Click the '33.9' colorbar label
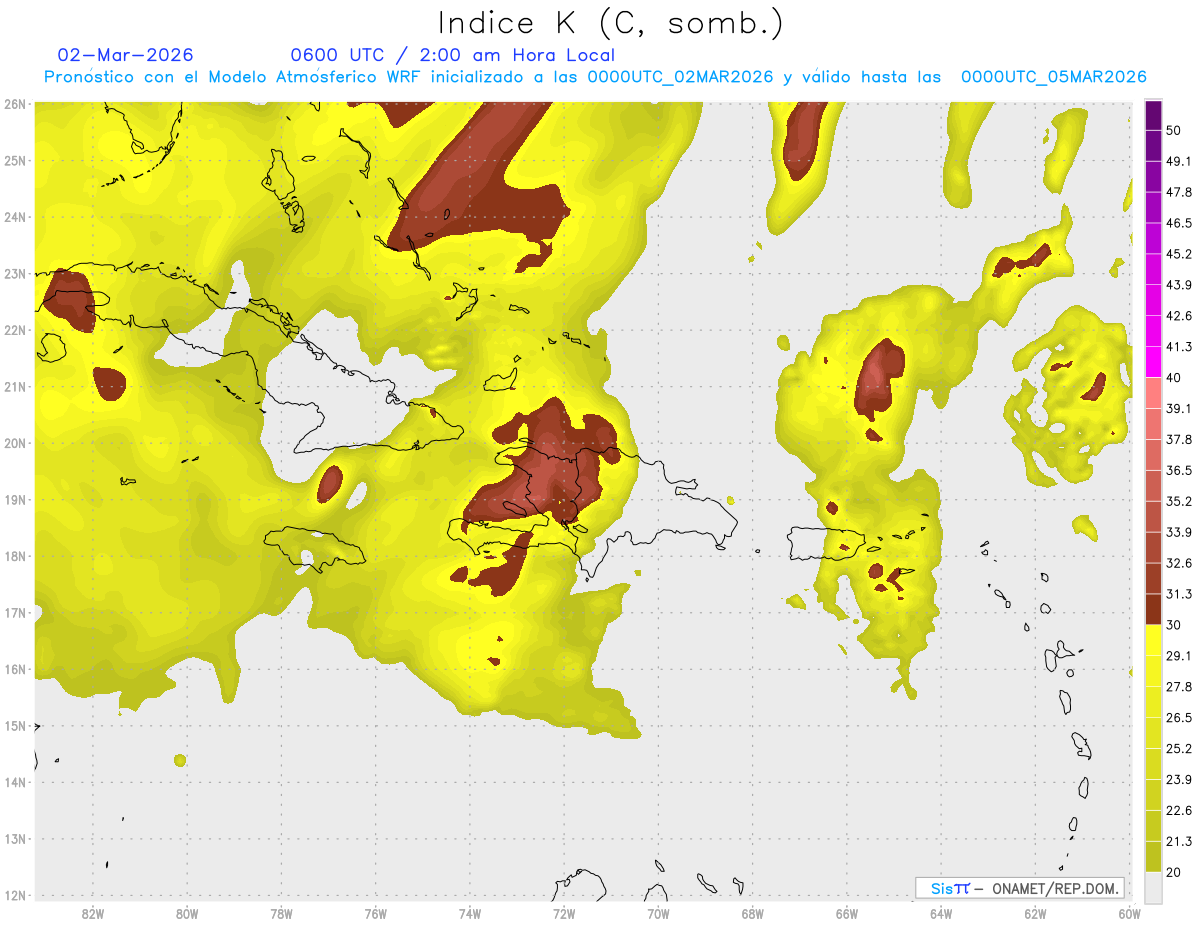 coord(1179,532)
